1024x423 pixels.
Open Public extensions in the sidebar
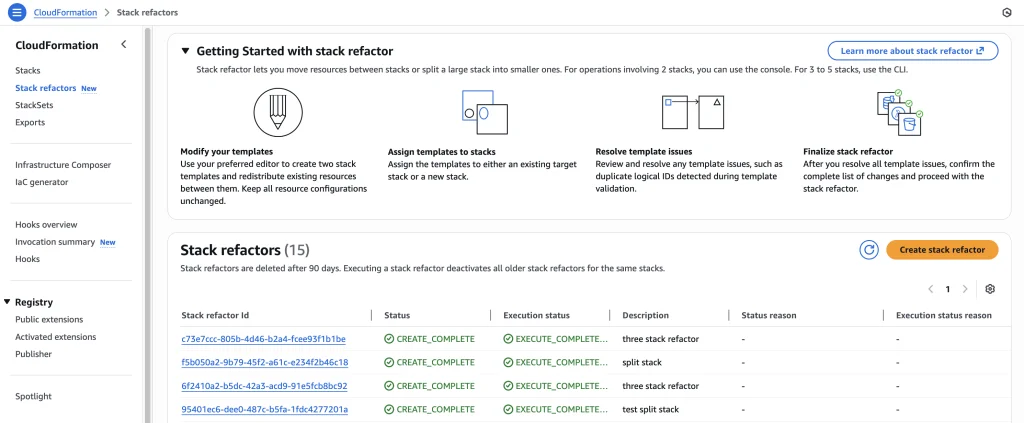tap(49, 320)
